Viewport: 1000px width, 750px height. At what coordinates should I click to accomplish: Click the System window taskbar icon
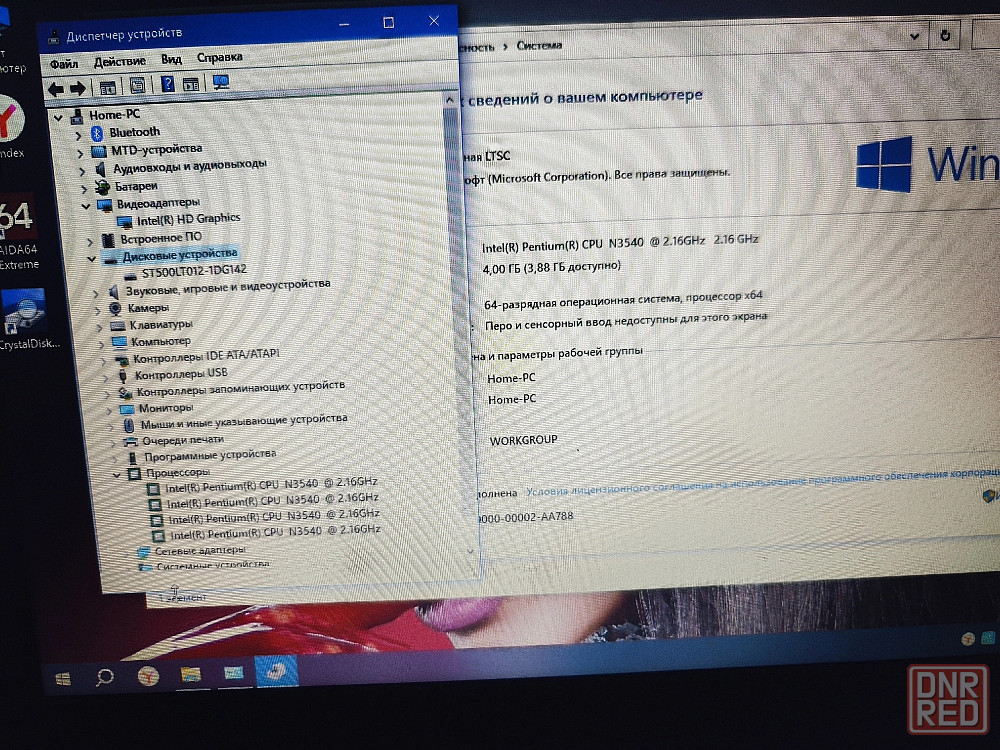(233, 673)
